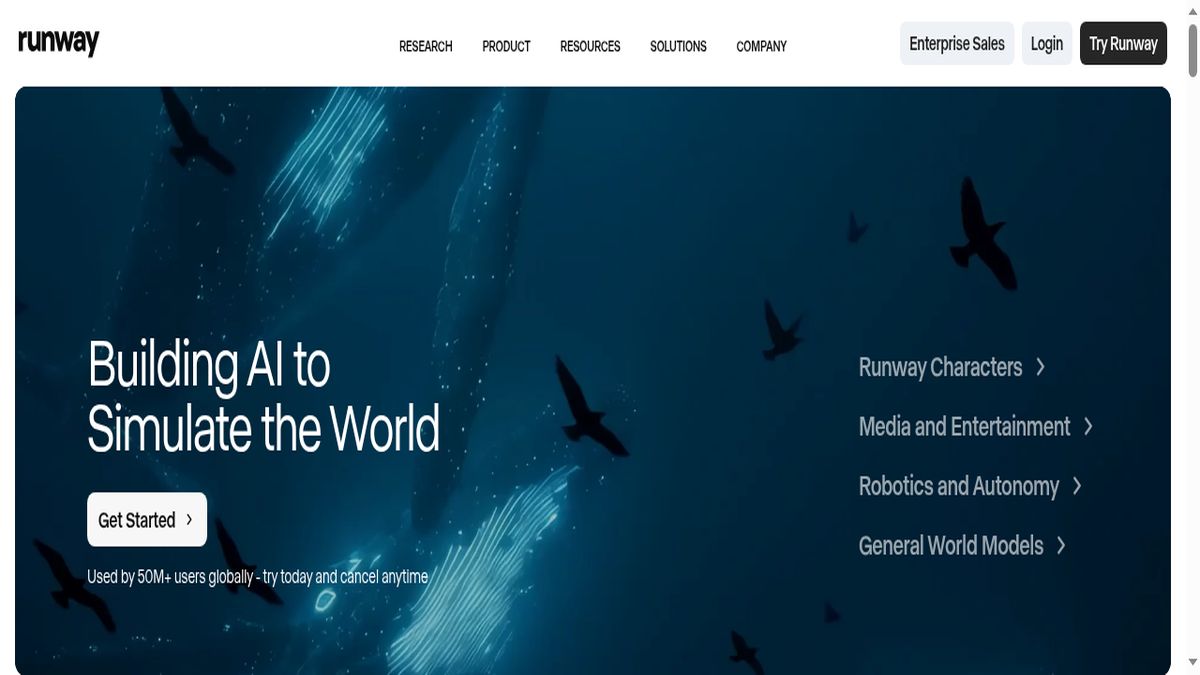1200x675 pixels.
Task: Click the Building AI to Simulate the World headline
Action: 264,397
